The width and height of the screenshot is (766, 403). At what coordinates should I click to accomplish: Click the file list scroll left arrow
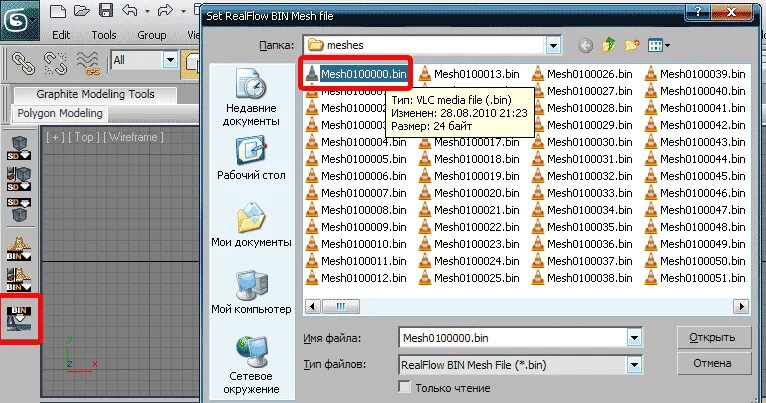click(313, 306)
